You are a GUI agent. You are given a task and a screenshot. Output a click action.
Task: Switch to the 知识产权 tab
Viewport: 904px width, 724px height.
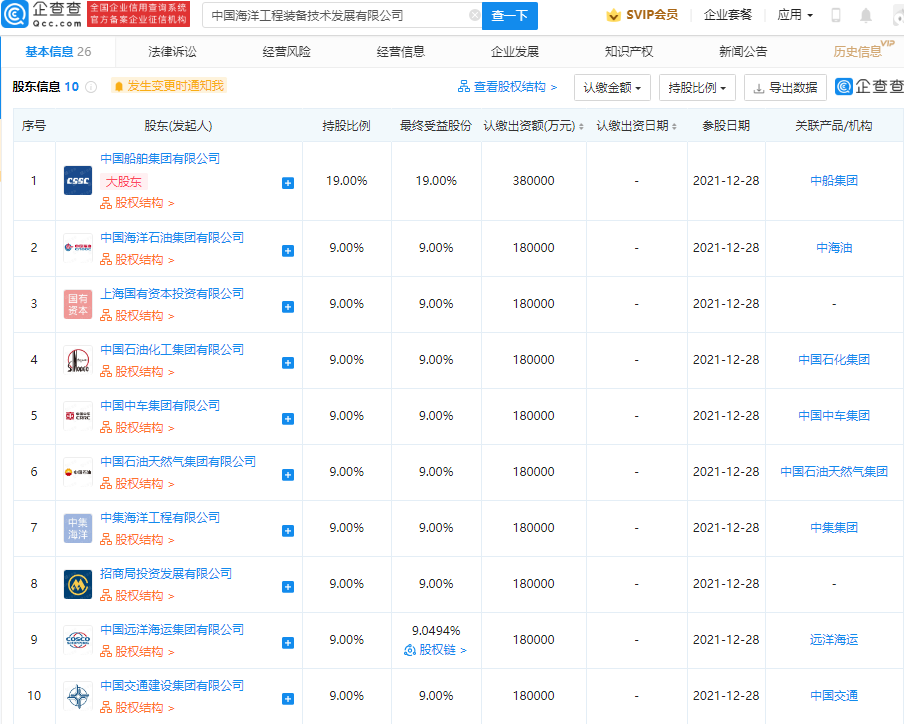(629, 51)
